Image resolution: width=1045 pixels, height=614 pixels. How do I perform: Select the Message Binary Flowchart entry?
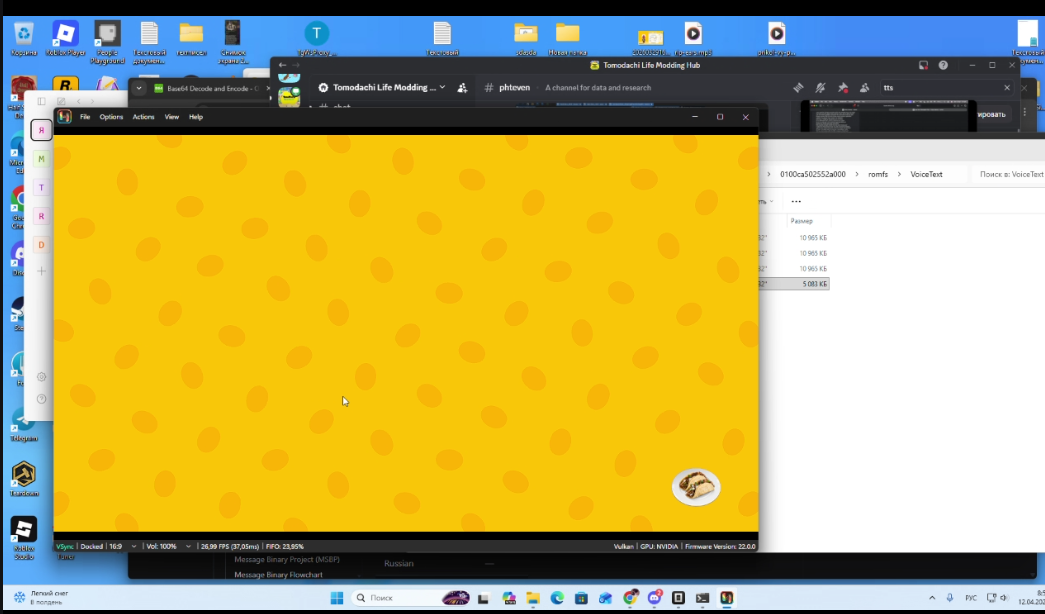coord(278,574)
